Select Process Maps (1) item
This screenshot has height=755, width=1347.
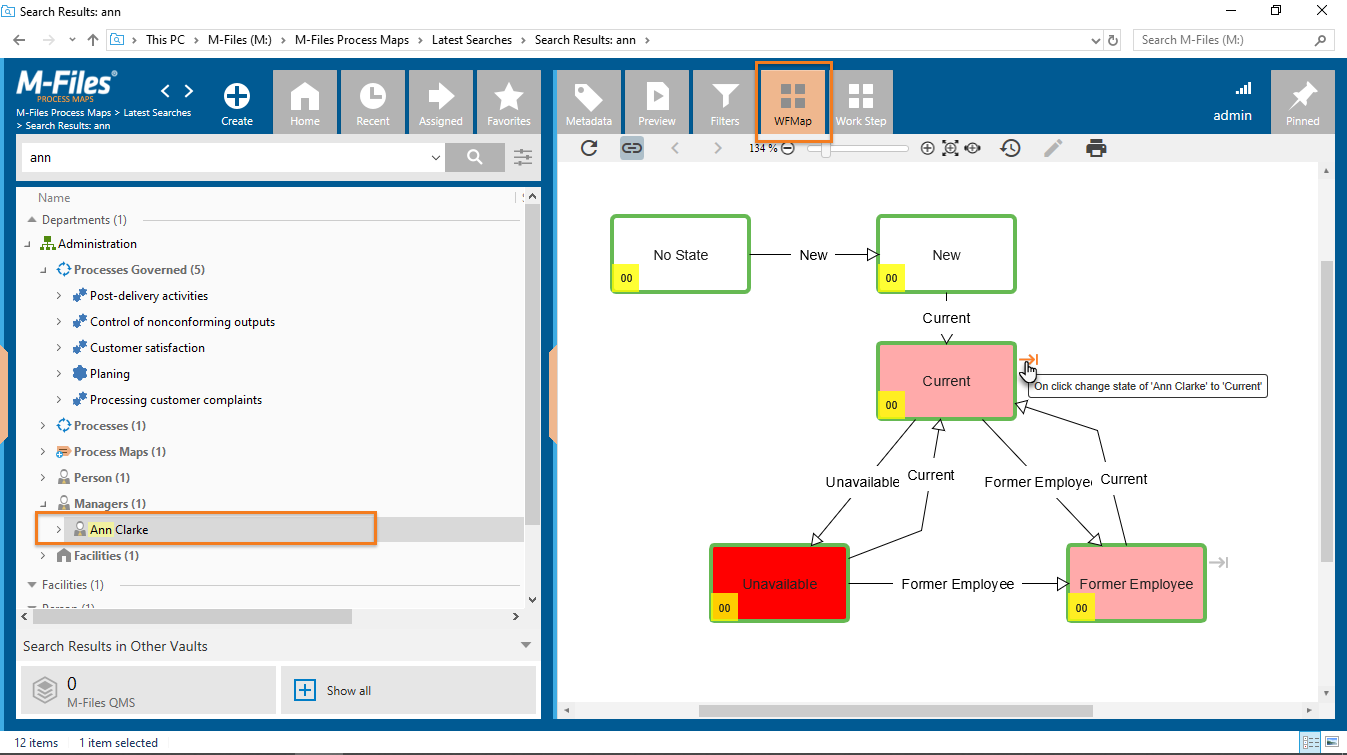click(120, 452)
